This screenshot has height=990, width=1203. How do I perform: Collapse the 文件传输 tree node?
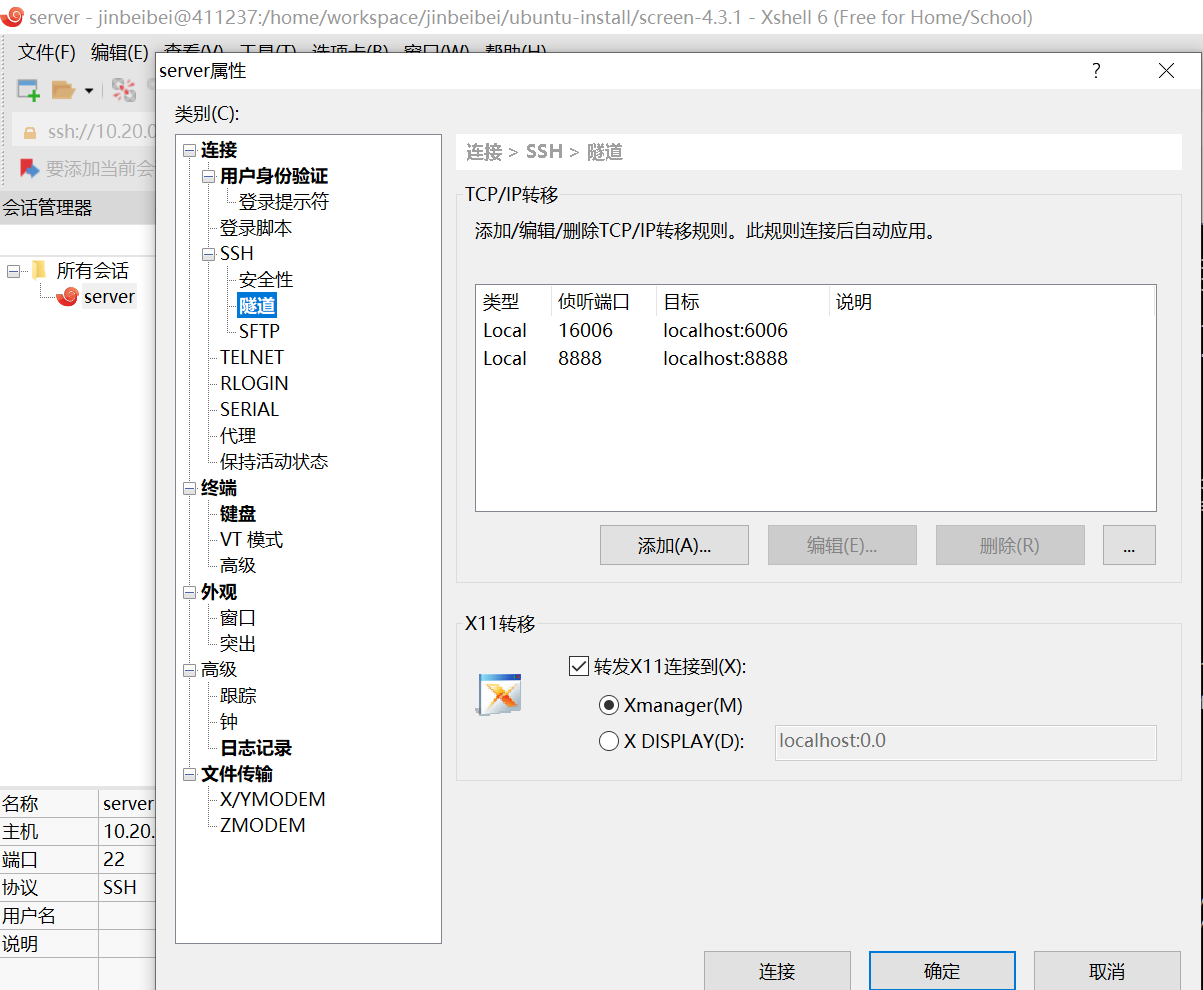point(190,774)
